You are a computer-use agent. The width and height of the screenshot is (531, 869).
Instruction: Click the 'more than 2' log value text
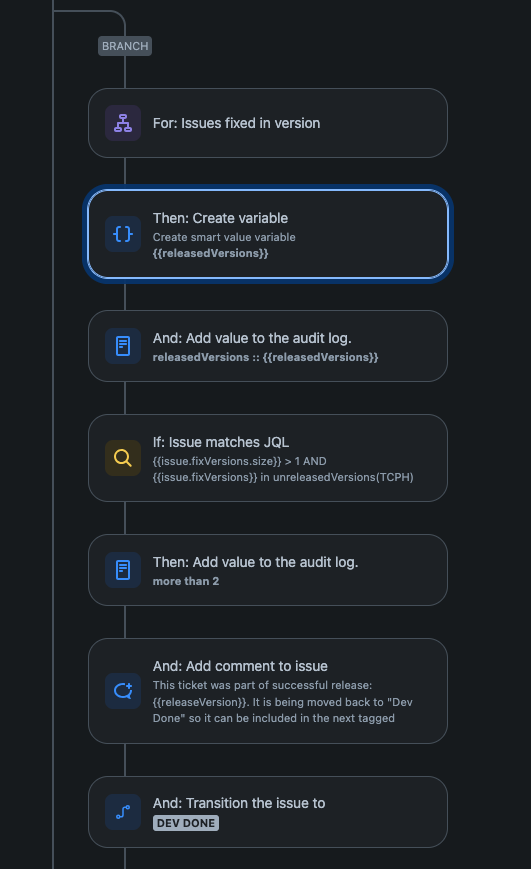click(186, 581)
